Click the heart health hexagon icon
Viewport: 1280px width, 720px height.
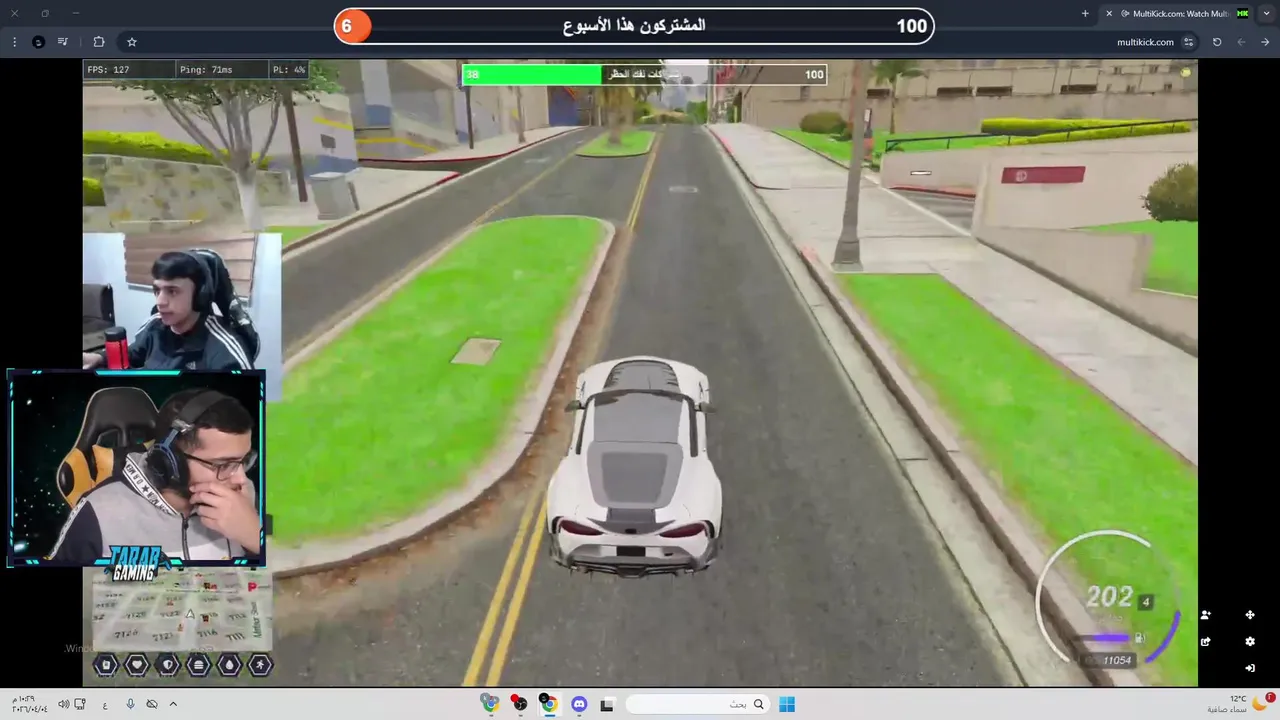pos(137,665)
